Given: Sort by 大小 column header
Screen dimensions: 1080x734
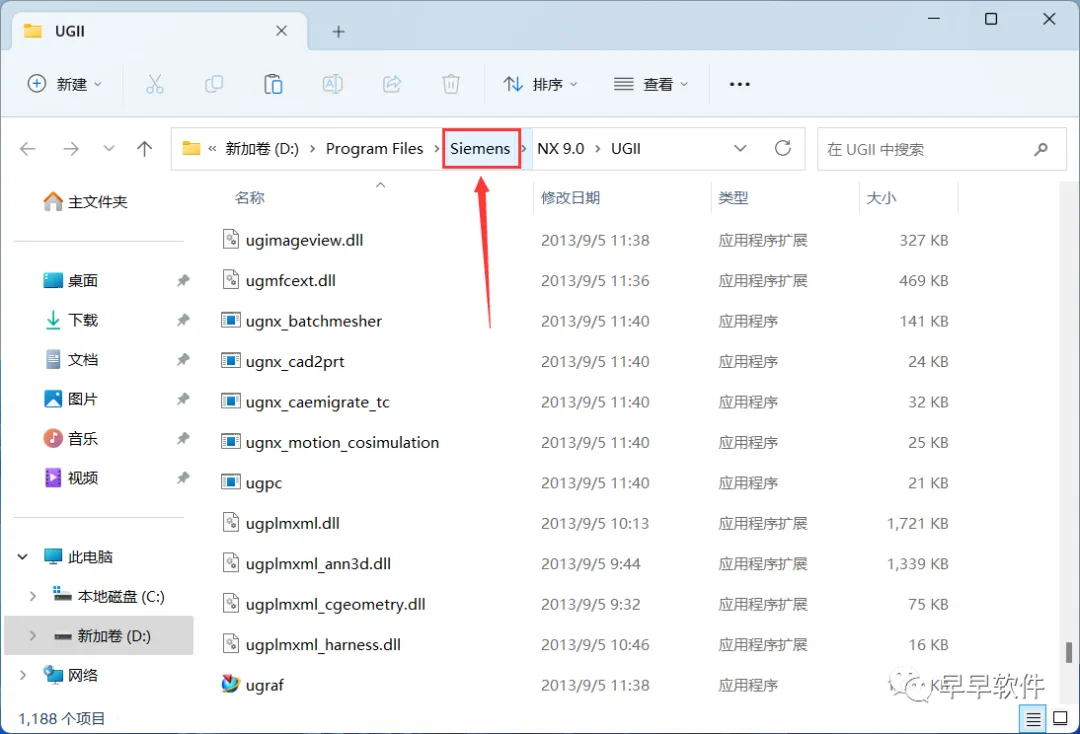Looking at the screenshot, I should pos(881,198).
